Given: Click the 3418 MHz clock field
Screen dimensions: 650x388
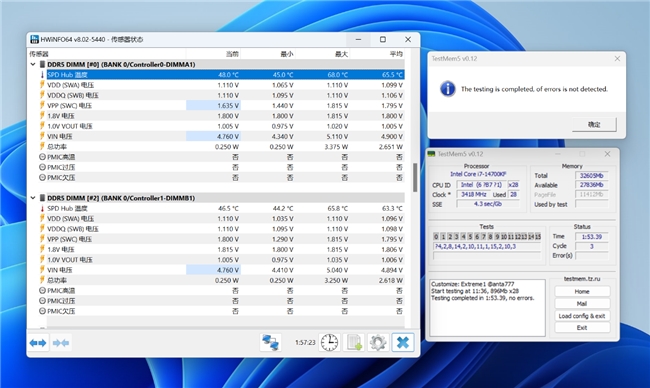Looking at the screenshot, I should pos(473,194).
